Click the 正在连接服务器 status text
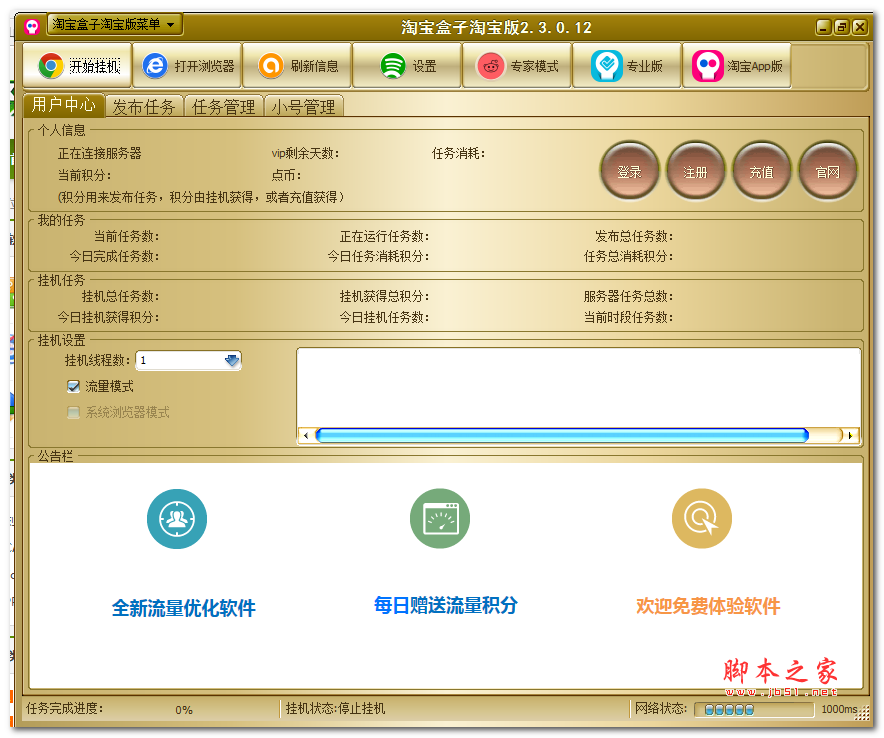Screen dimensions: 884x738 (99, 153)
